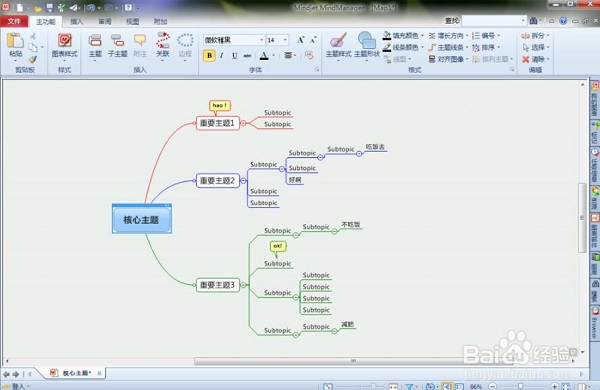Toggle underline formatting
Screen dimensions: 600x390
pyautogui.click(x=235, y=55)
